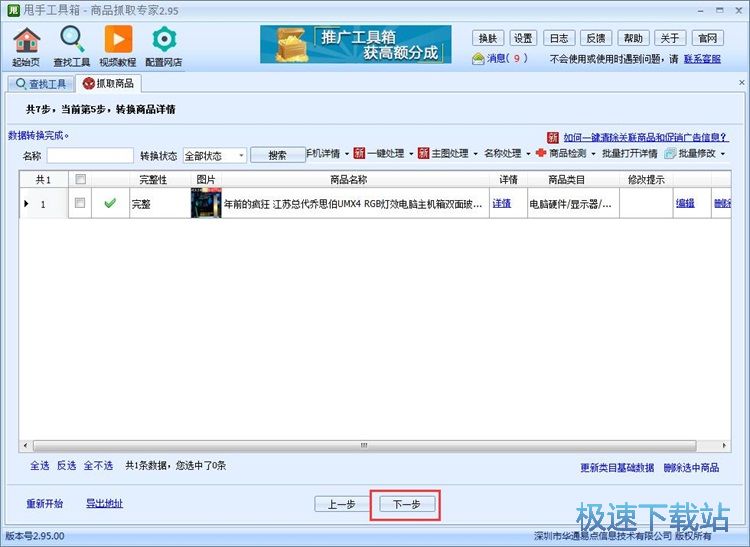Click the red 新 icon beside the help link

[x=552, y=138]
